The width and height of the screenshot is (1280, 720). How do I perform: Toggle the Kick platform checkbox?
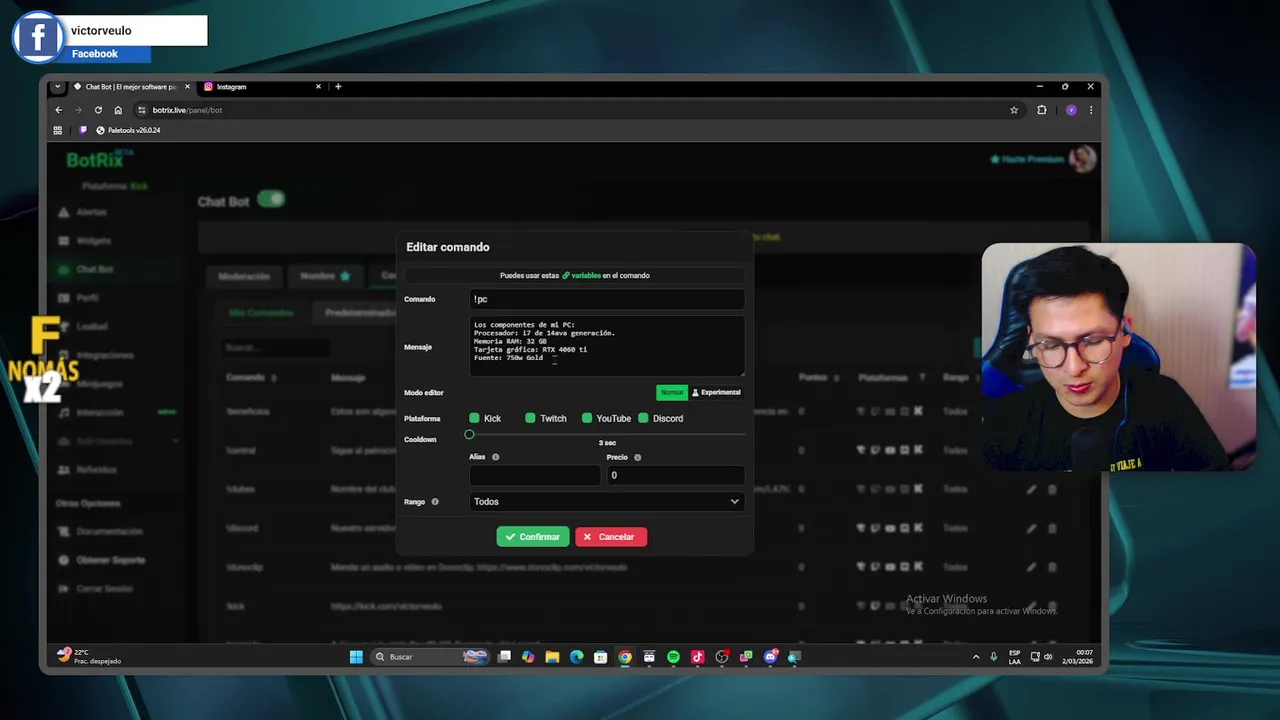pyautogui.click(x=475, y=418)
